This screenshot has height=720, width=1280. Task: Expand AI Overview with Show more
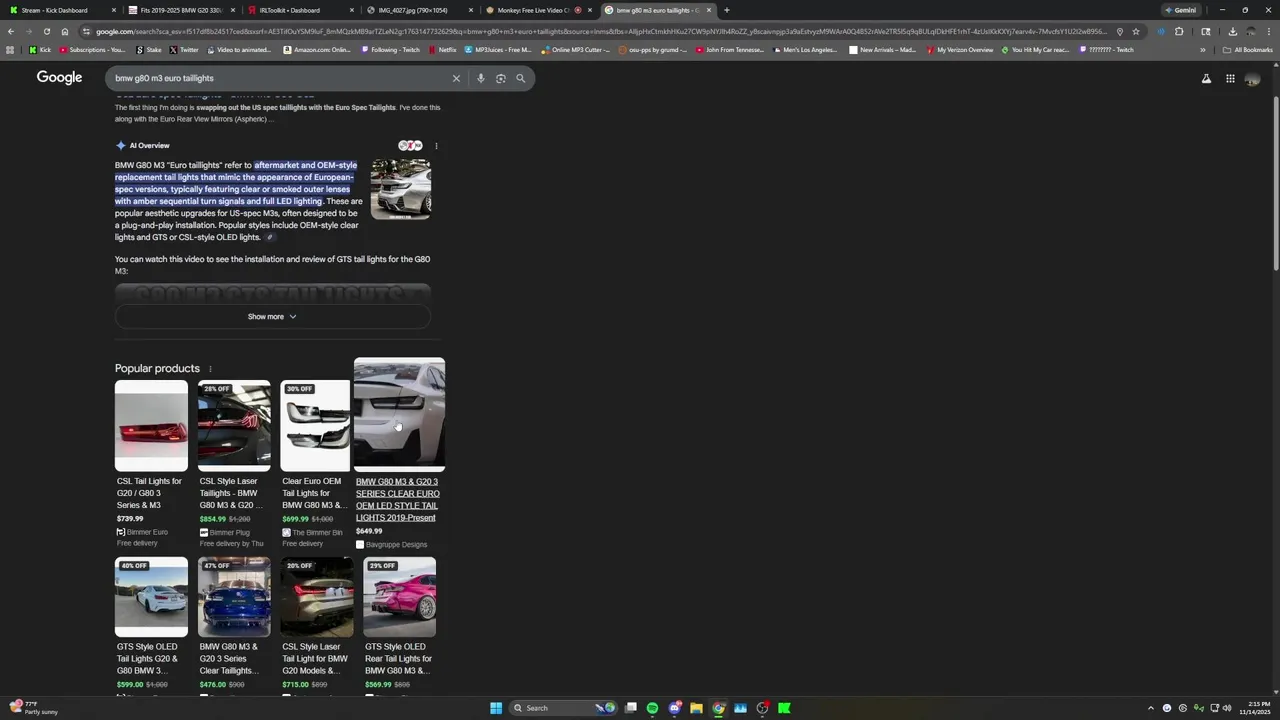pyautogui.click(x=272, y=317)
